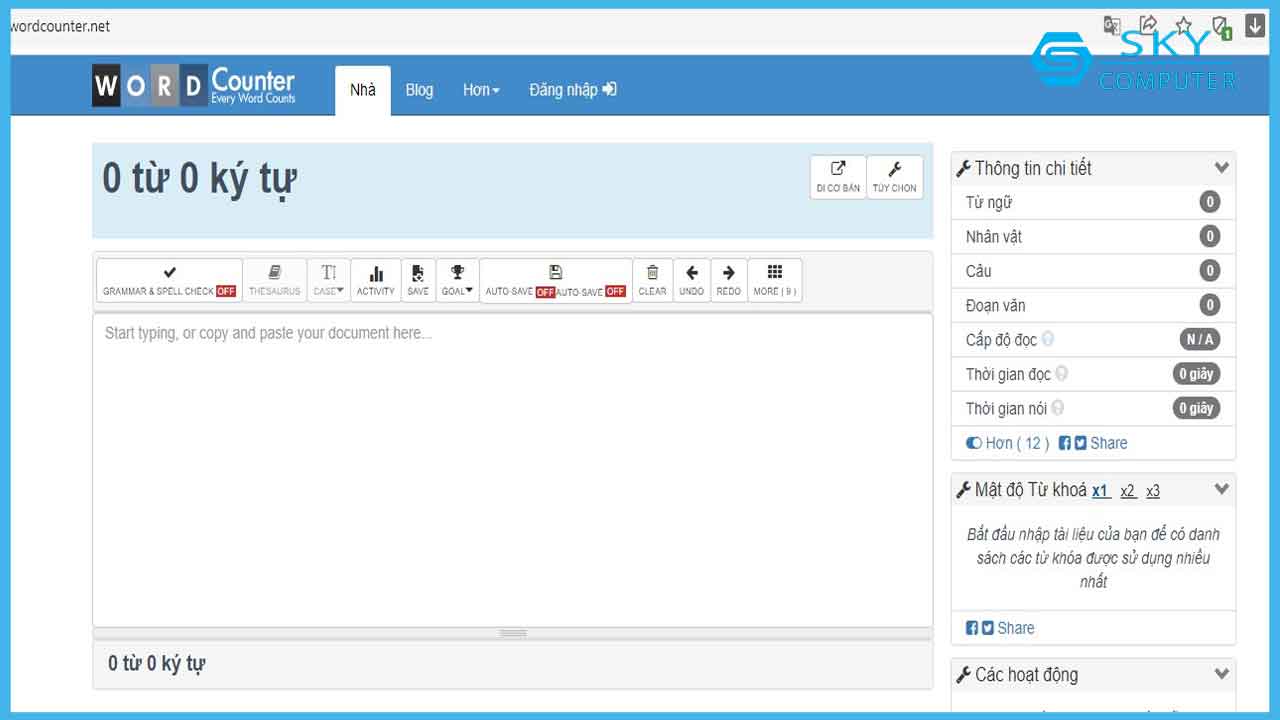The height and width of the screenshot is (720, 1280).
Task: Open the Thesaurus tool
Action: coord(274,280)
